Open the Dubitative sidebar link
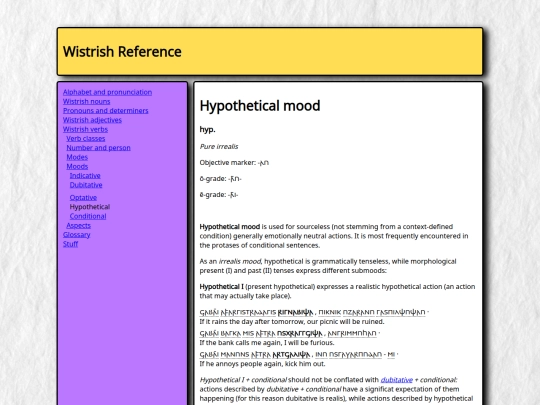The image size is (540, 405). [86, 185]
